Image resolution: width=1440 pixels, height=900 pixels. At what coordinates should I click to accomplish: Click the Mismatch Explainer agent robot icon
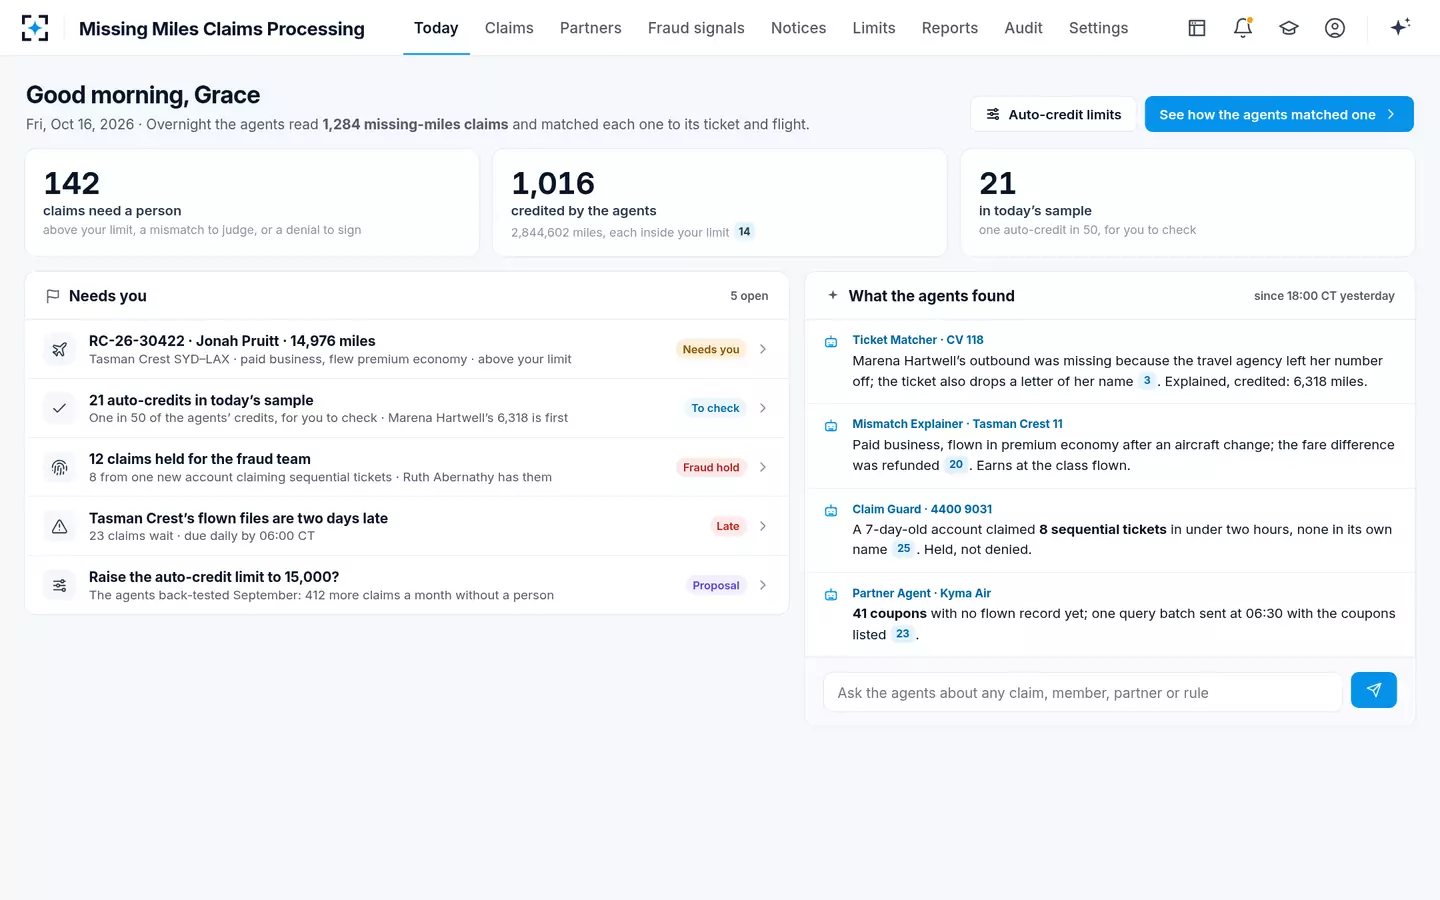point(831,426)
